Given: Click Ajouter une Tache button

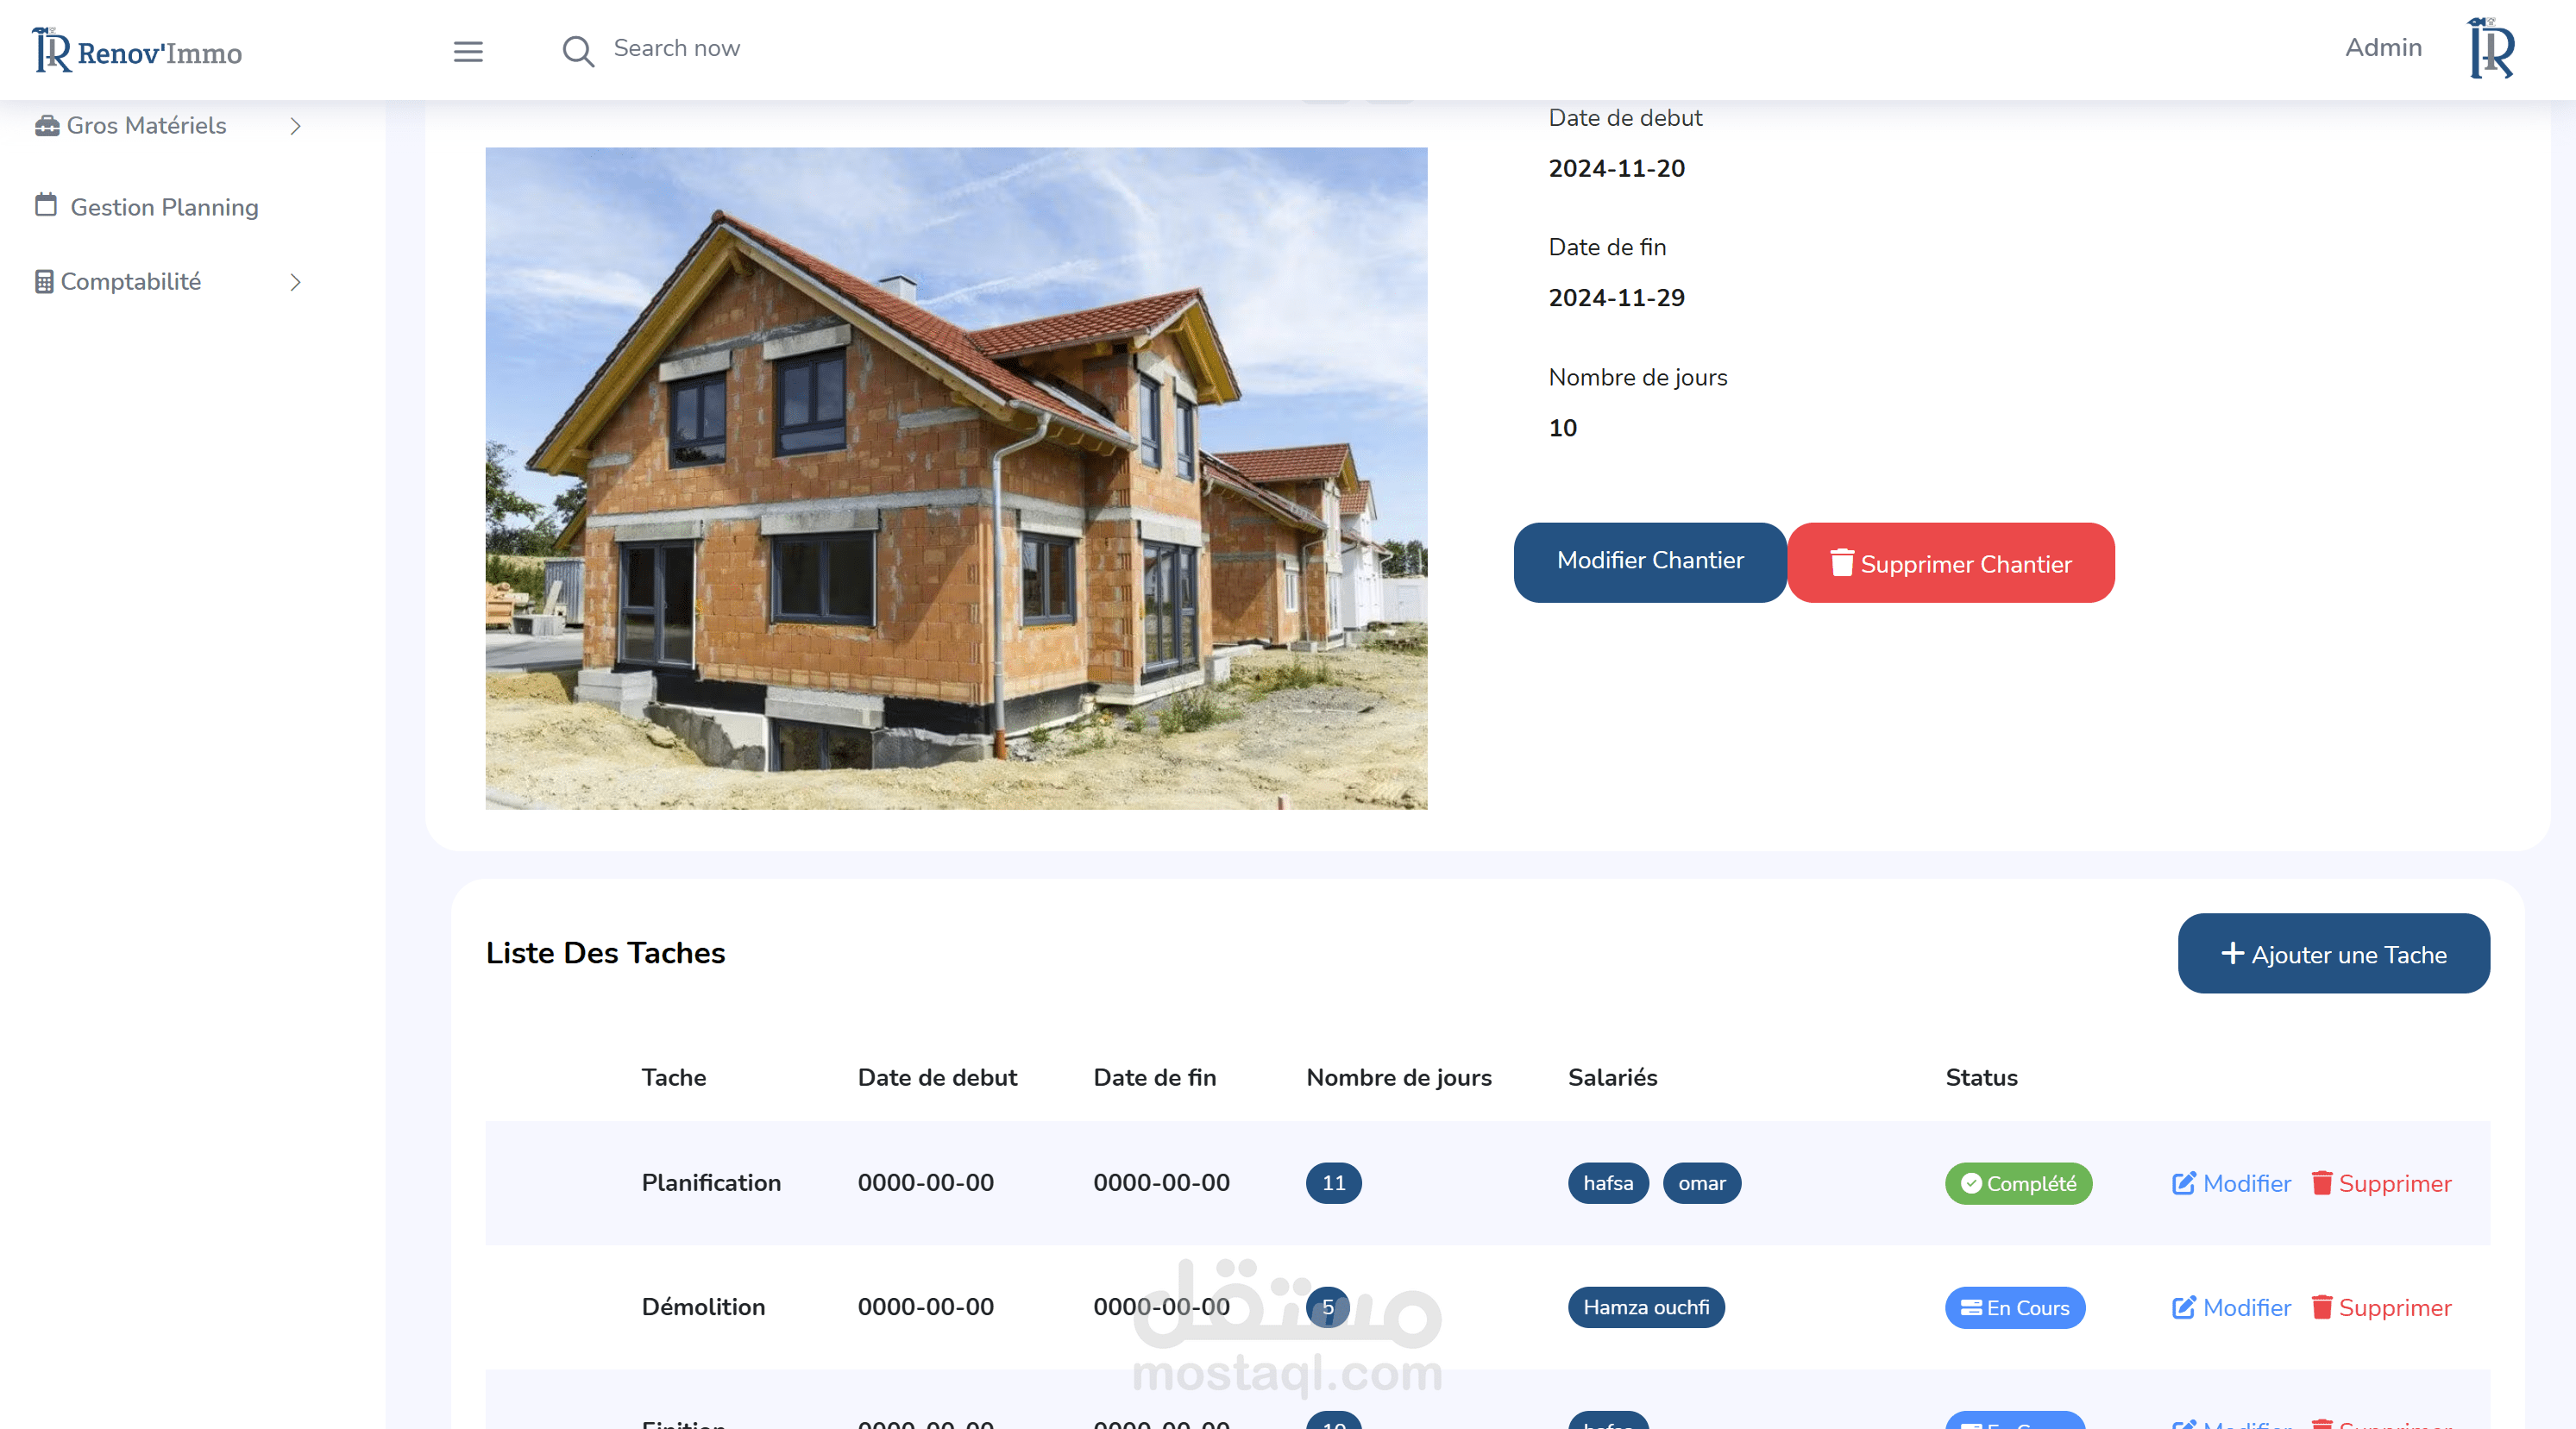Looking at the screenshot, I should coord(2333,953).
